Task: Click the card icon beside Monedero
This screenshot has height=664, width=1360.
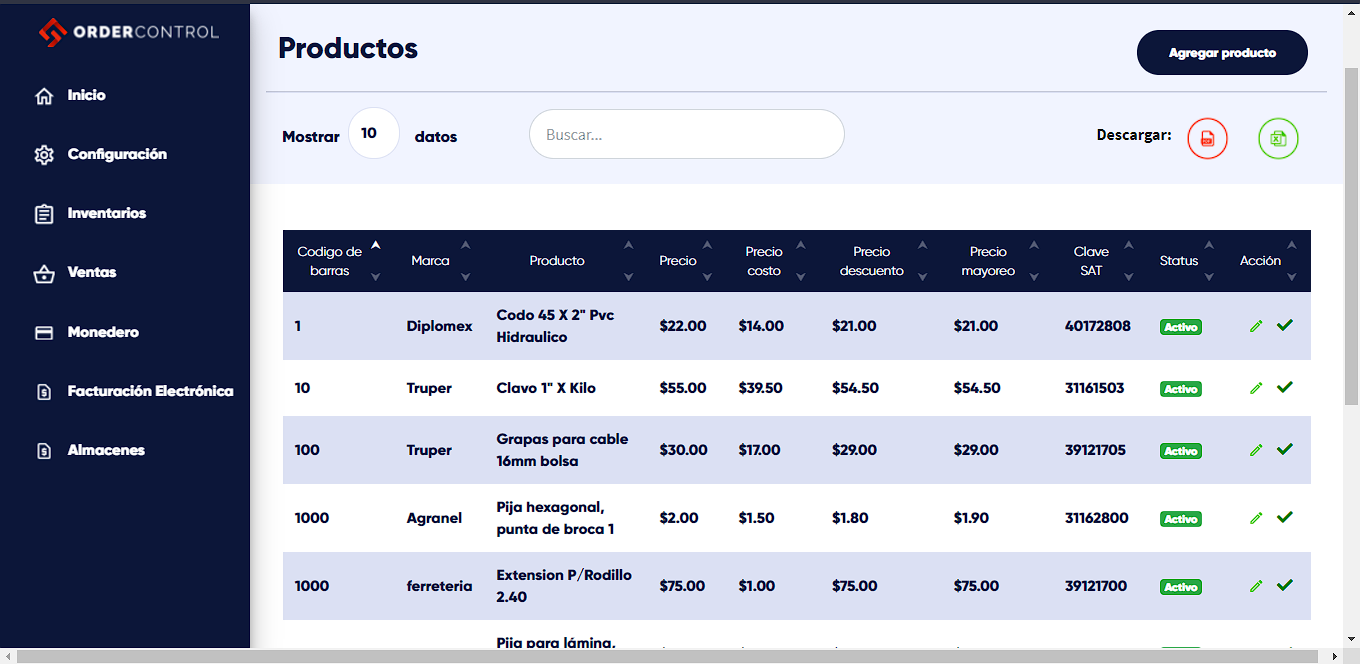Action: [44, 333]
